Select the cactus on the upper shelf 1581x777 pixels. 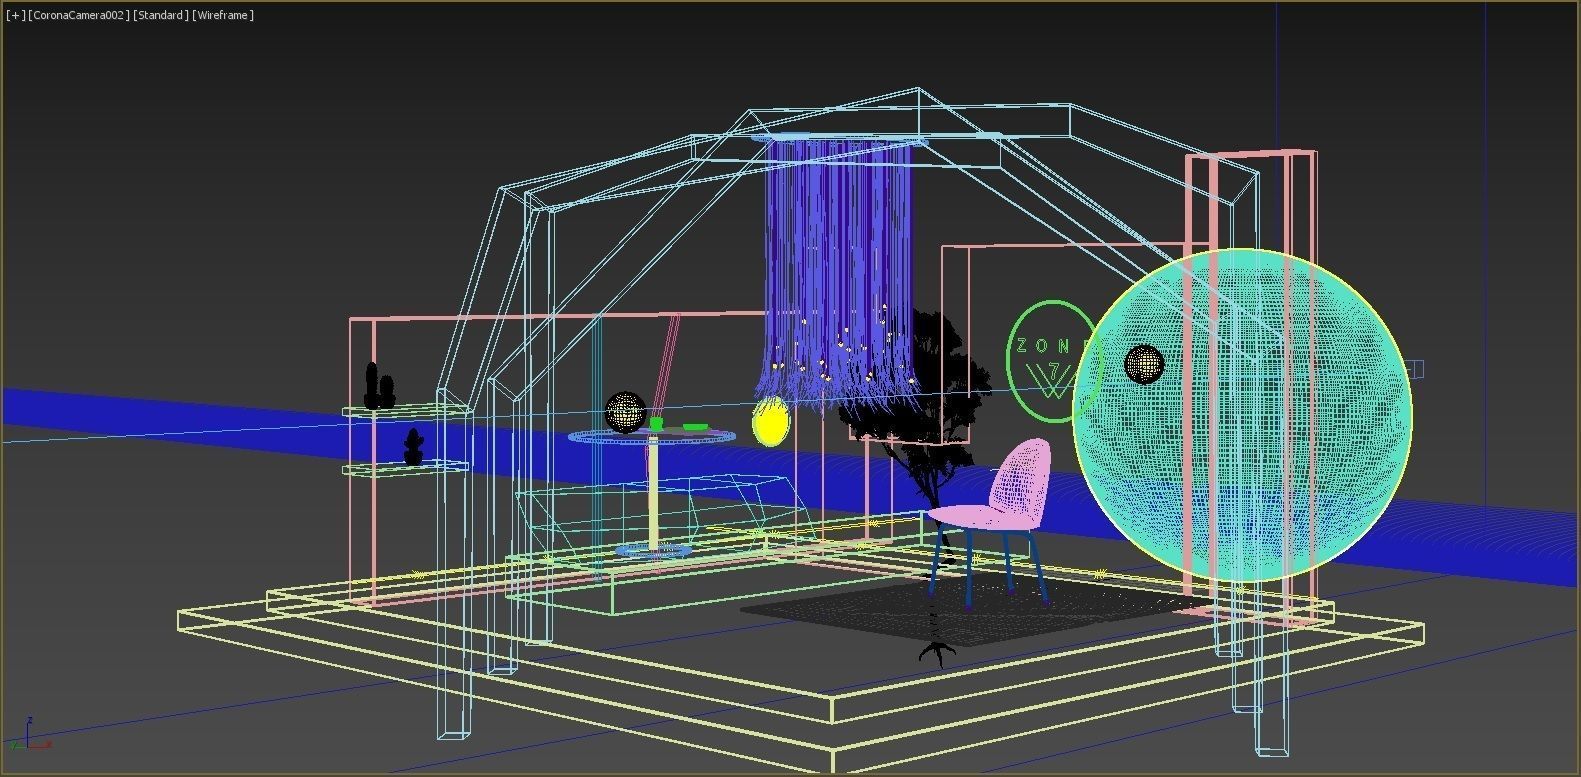click(379, 386)
